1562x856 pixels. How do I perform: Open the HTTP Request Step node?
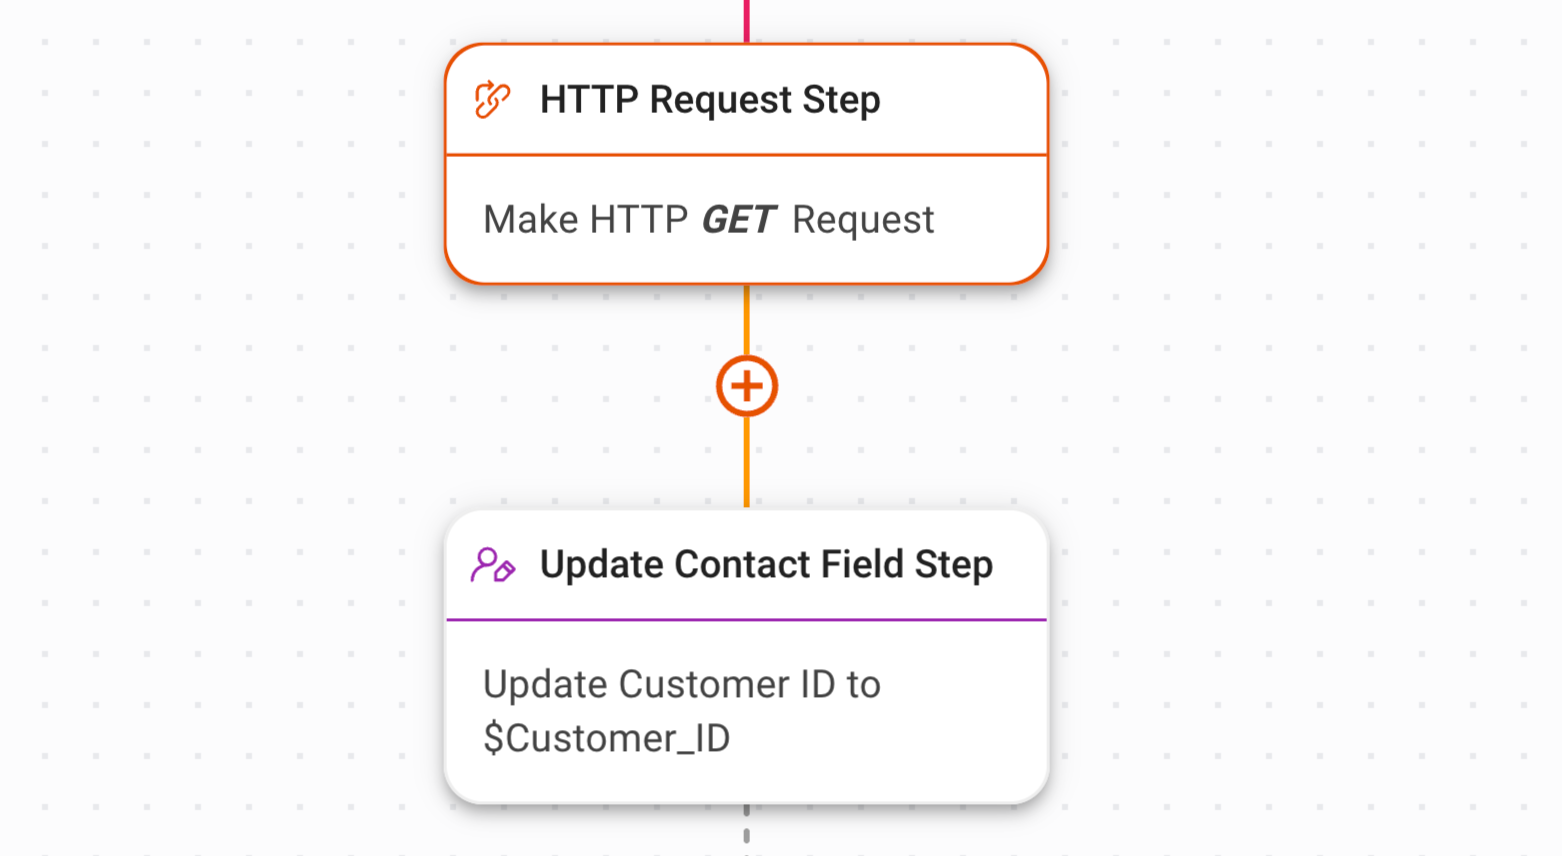[x=746, y=160]
